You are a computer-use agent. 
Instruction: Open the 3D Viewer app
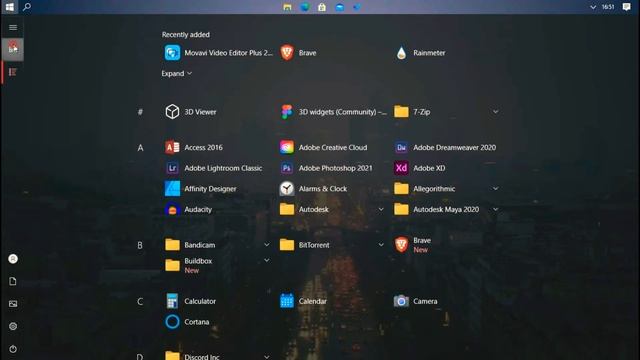coord(191,111)
